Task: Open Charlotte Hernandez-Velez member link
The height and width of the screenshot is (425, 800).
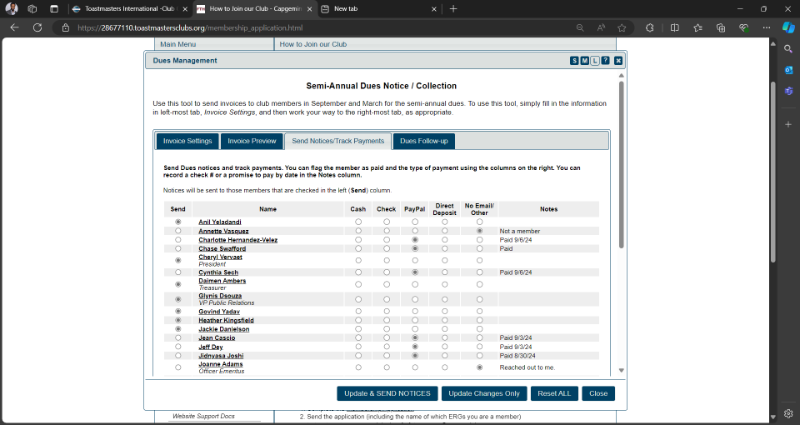Action: pos(238,240)
